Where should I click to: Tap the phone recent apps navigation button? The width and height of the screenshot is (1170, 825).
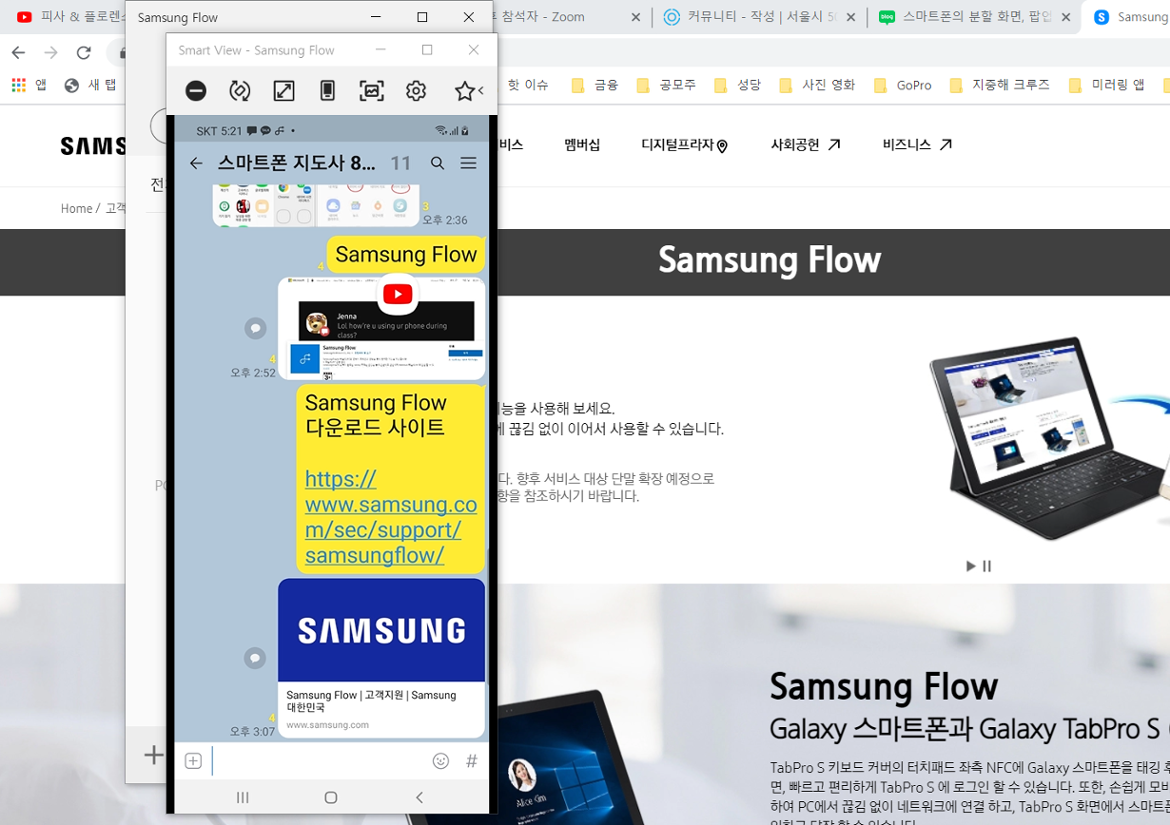(x=243, y=797)
